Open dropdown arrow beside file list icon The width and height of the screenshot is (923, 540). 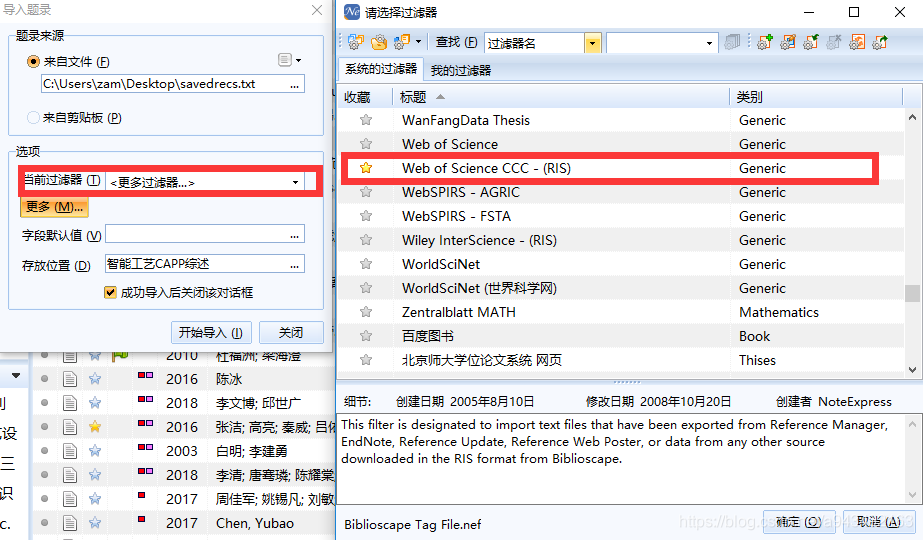pyautogui.click(x=298, y=61)
